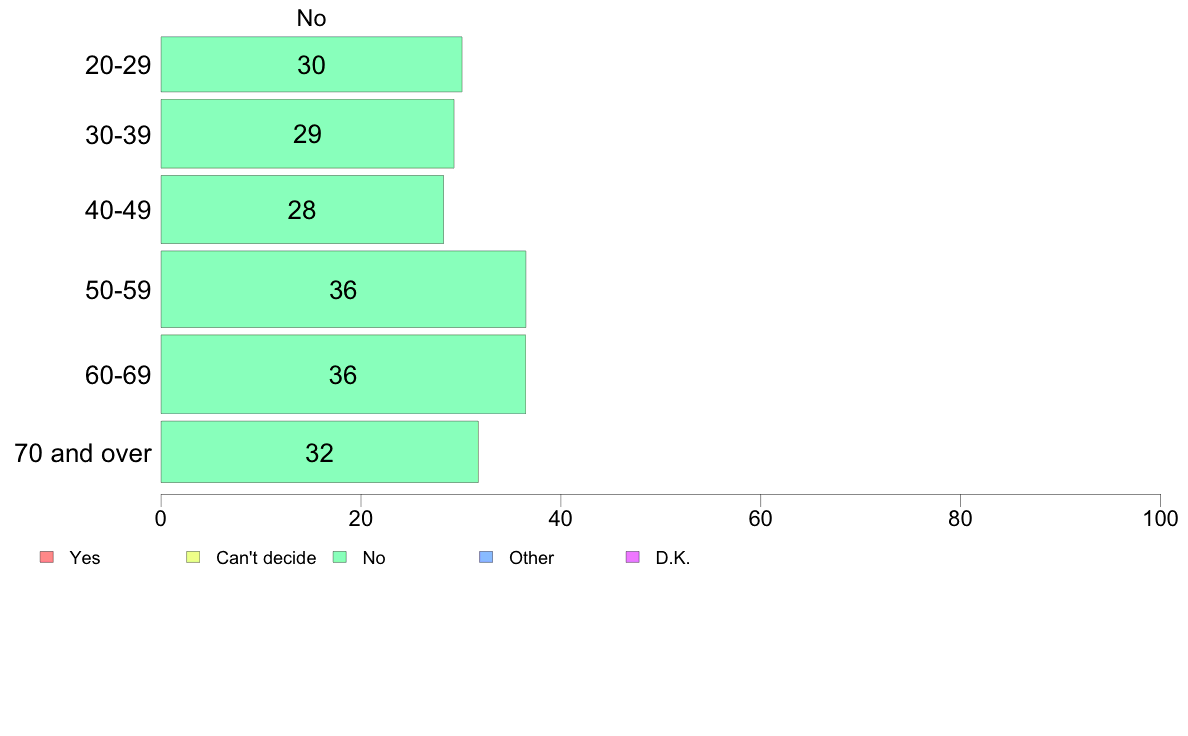Click the 70 and over label

pos(83,453)
